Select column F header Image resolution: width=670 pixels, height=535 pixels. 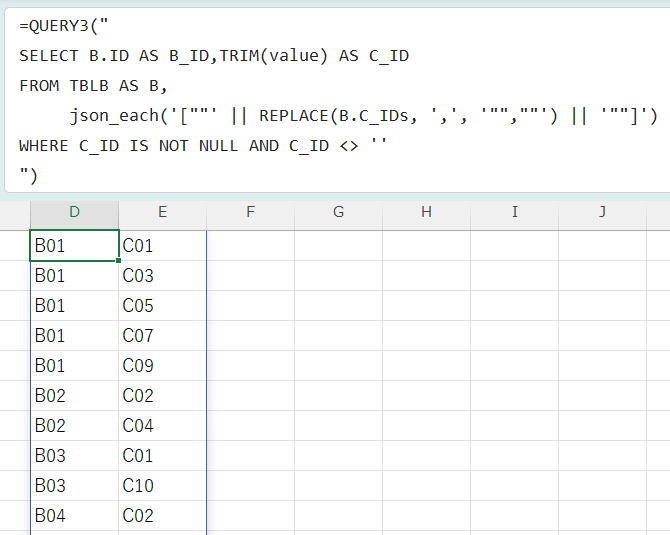250,212
